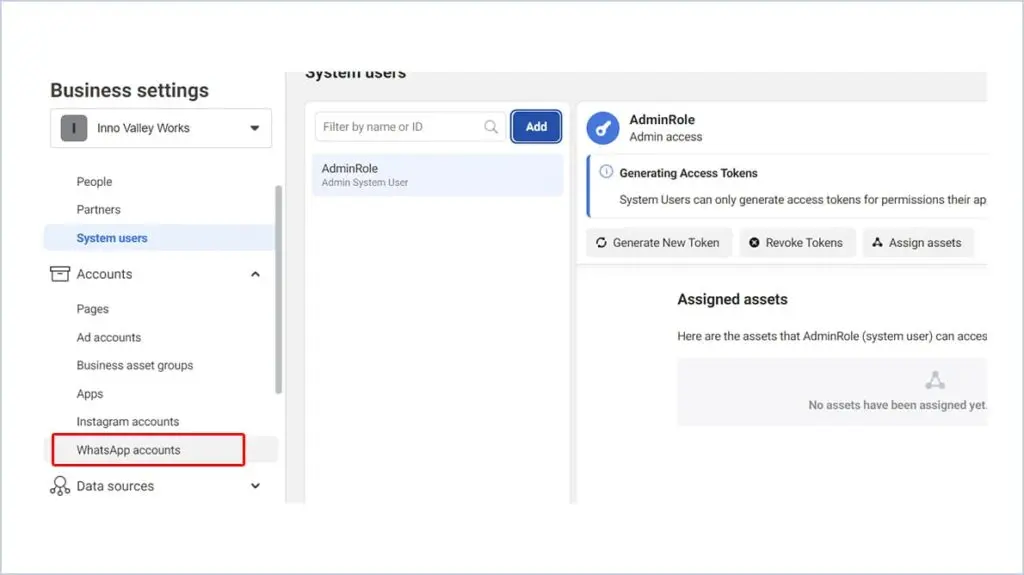Click the Assign assets triangle icon
The height and width of the screenshot is (575, 1024).
[877, 242]
